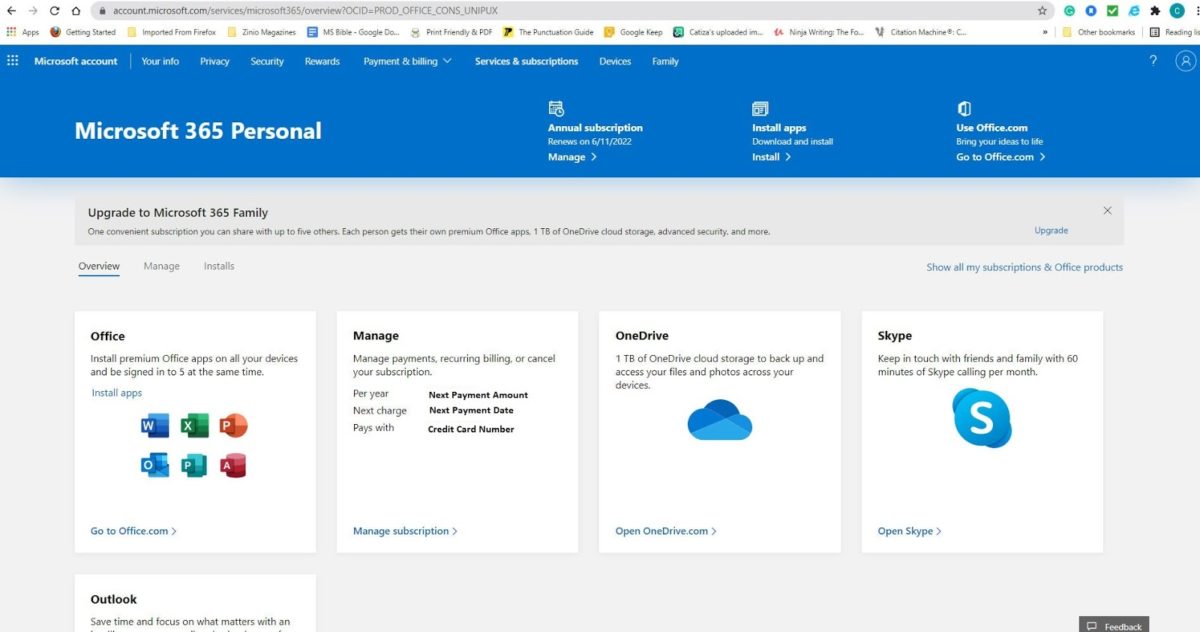
Task: Click the browser back arrow
Action: [x=13, y=11]
